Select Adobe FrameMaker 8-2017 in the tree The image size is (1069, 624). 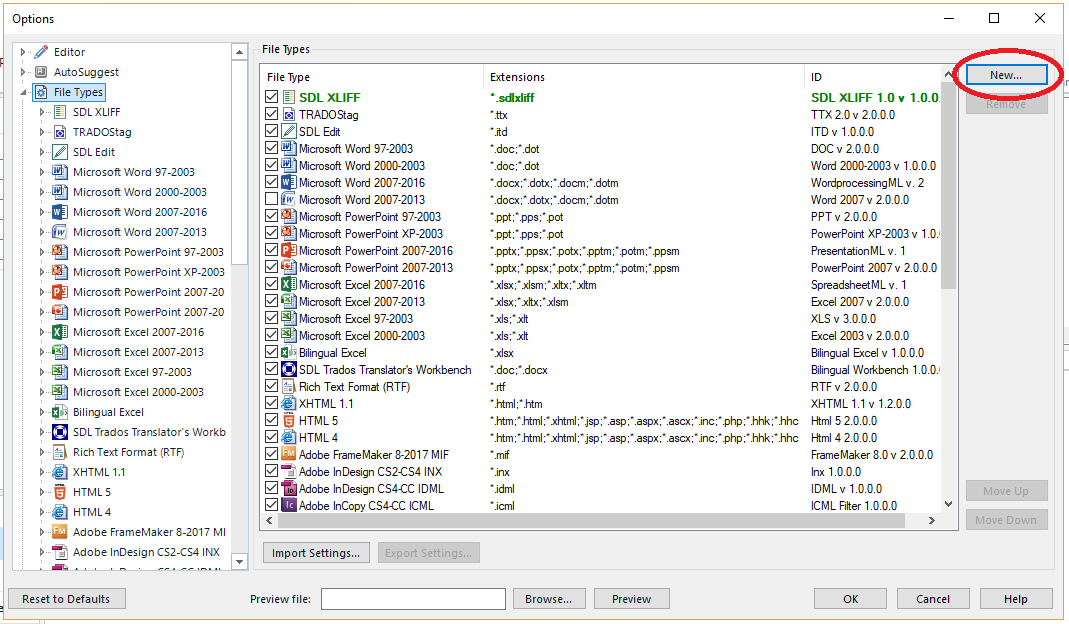[149, 532]
